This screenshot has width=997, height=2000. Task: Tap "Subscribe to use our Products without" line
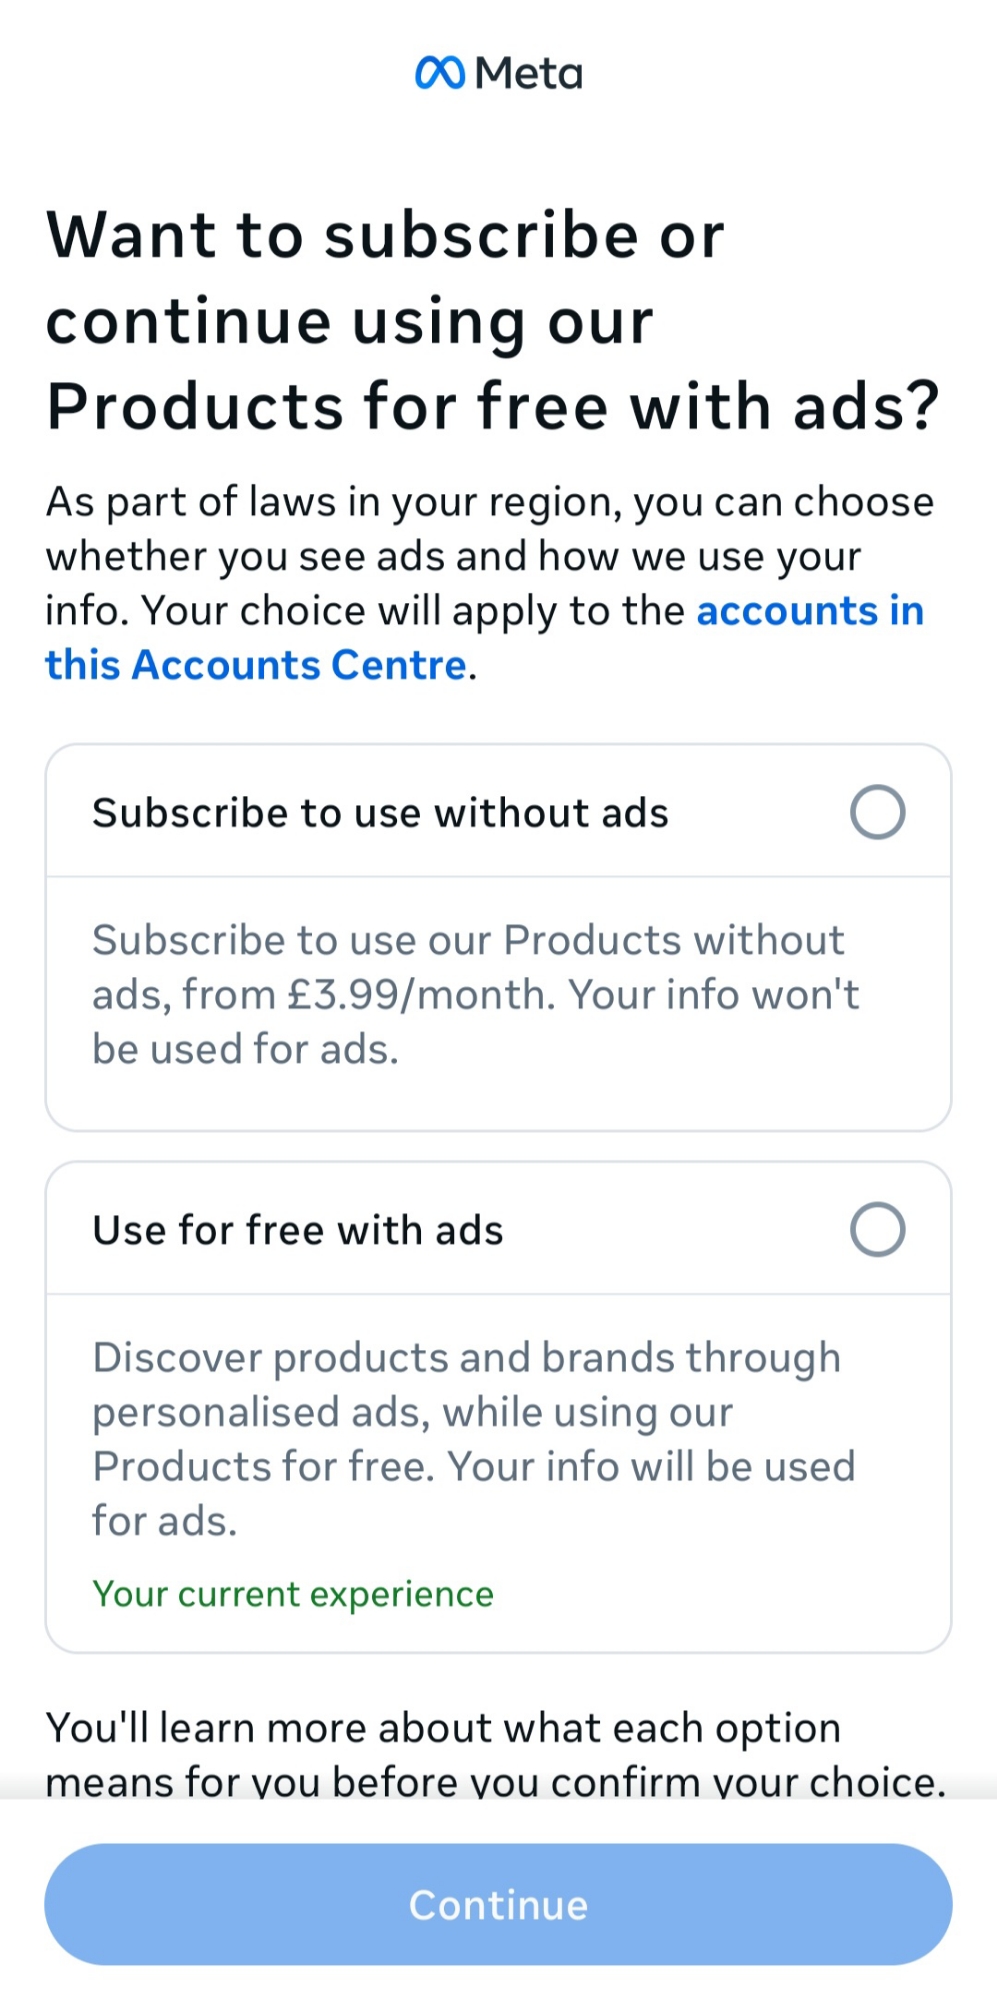[468, 941]
